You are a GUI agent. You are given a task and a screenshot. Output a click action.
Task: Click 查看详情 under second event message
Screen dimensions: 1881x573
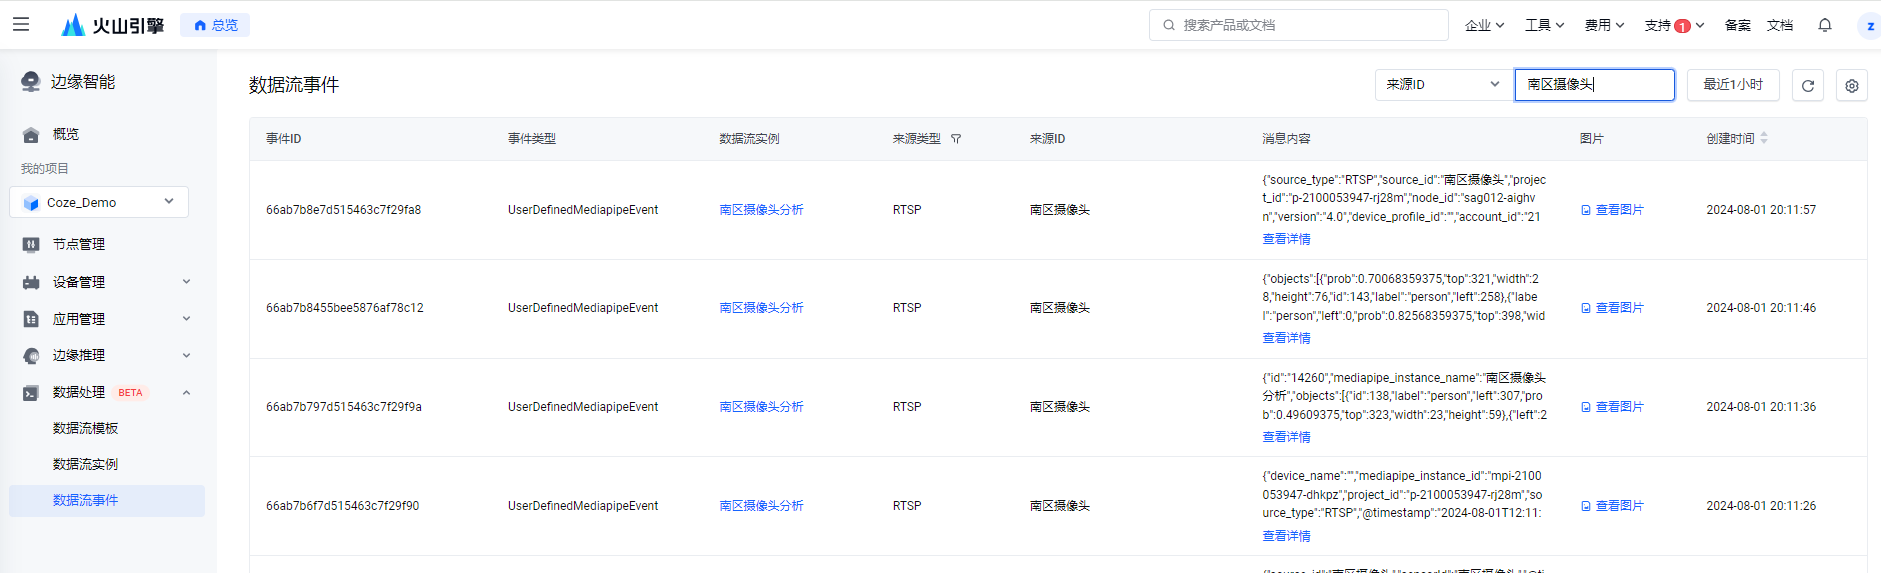1286,338
